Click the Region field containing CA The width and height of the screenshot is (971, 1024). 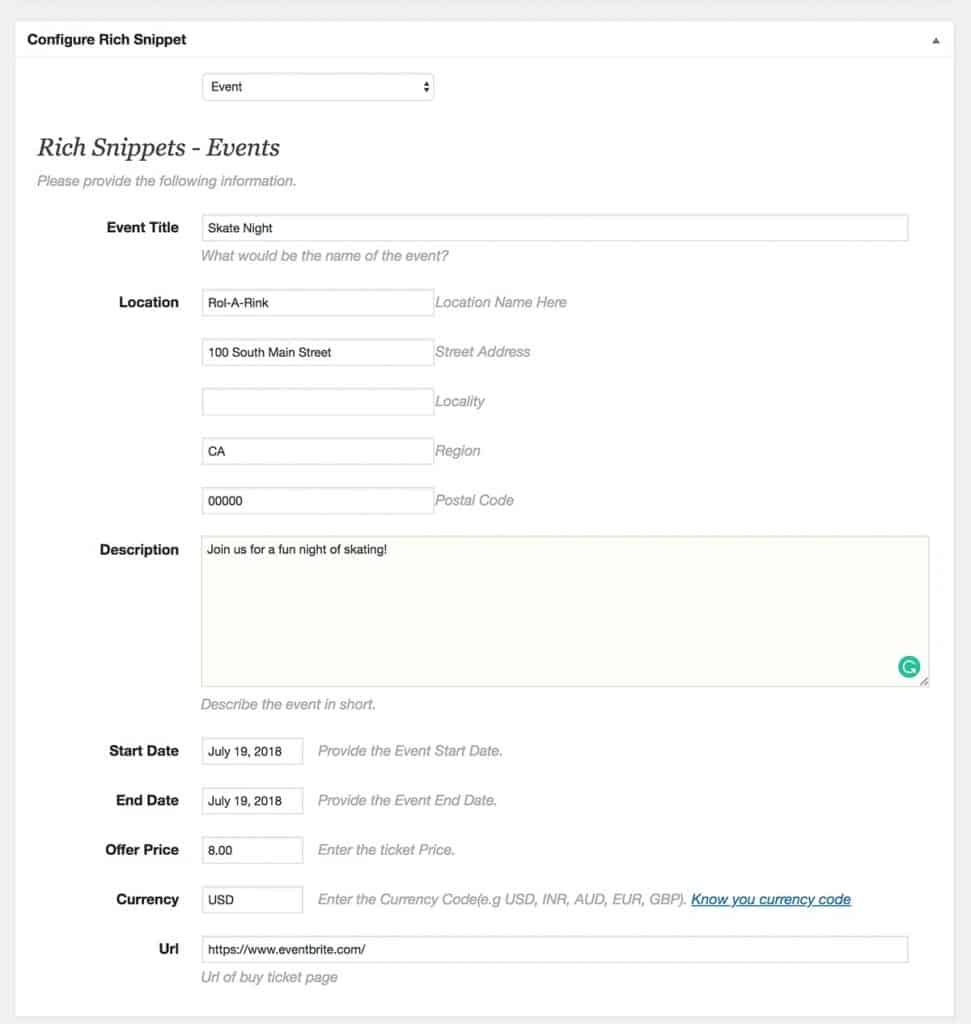[x=317, y=451]
